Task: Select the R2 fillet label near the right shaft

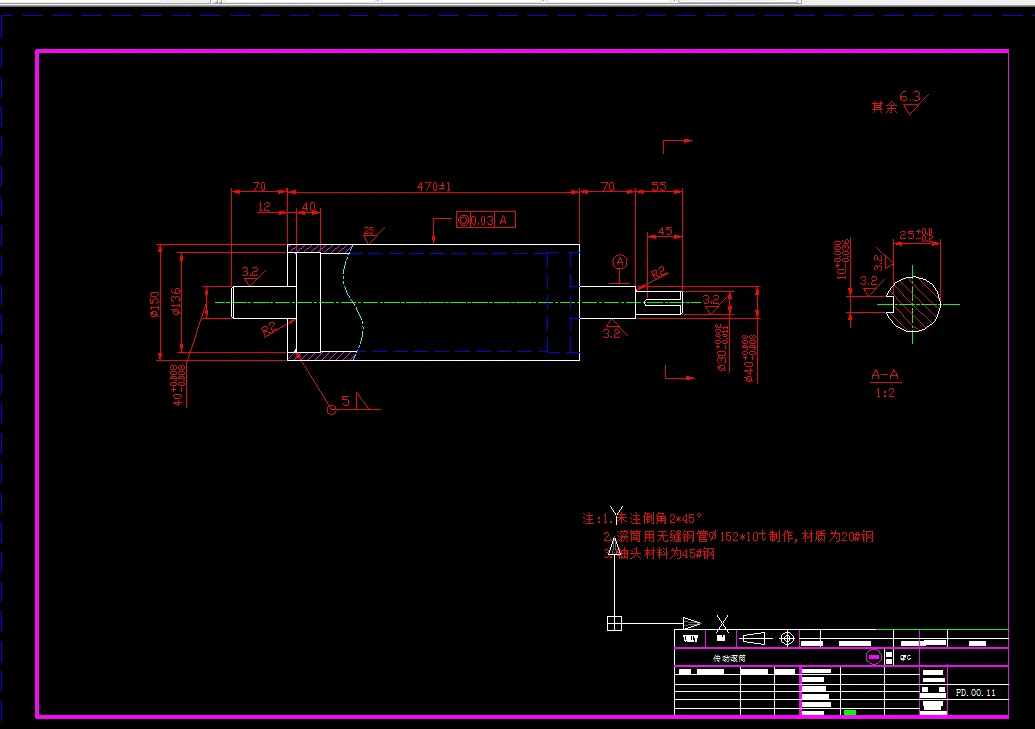Action: coord(659,273)
